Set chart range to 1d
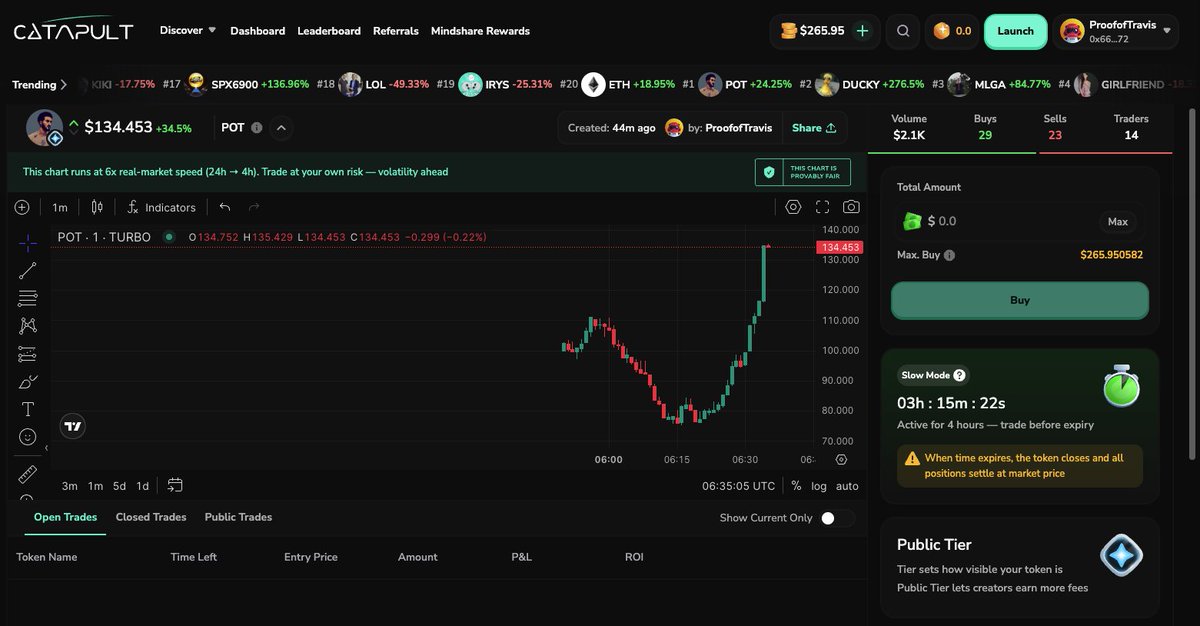 tap(143, 486)
